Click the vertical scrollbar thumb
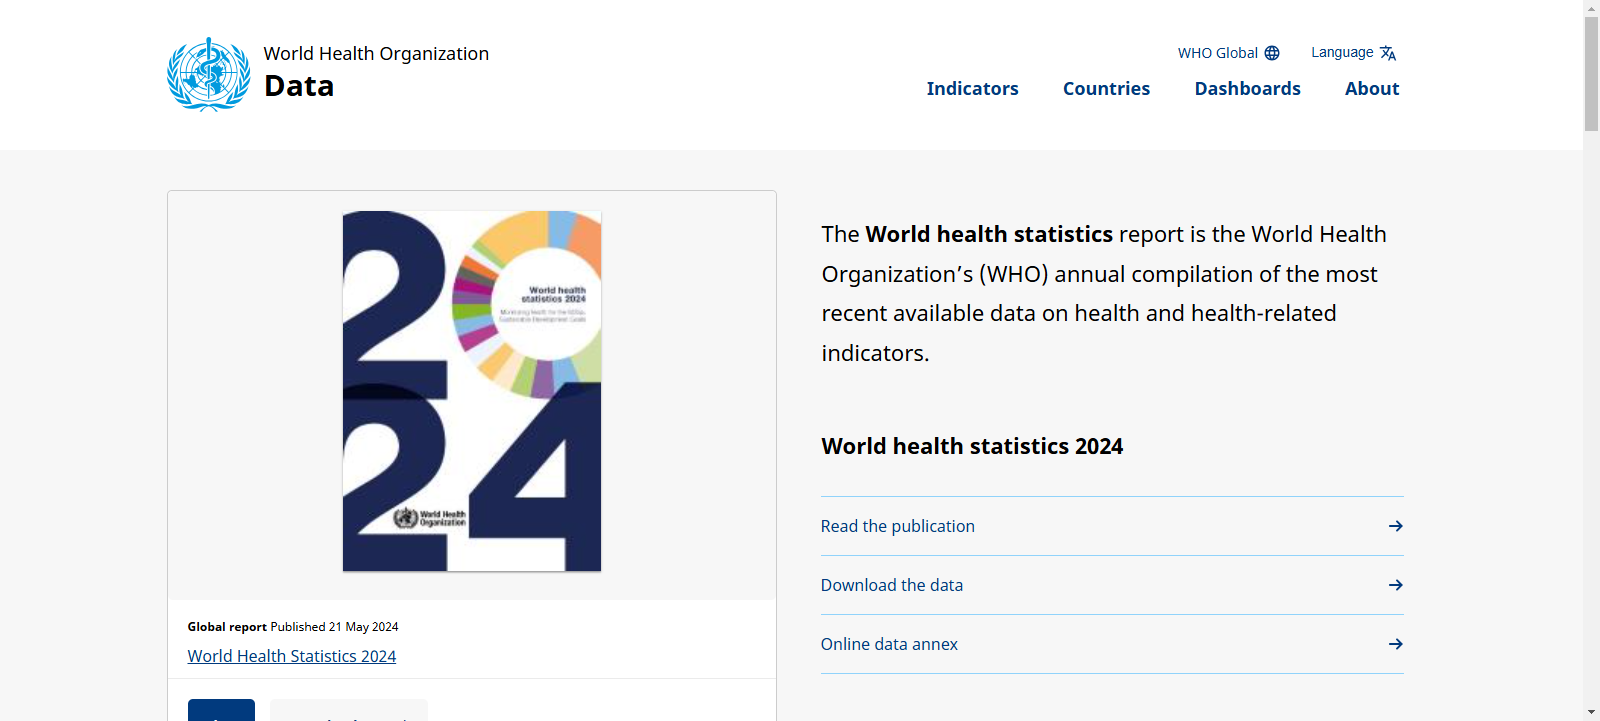This screenshot has height=721, width=1600. click(x=1591, y=74)
